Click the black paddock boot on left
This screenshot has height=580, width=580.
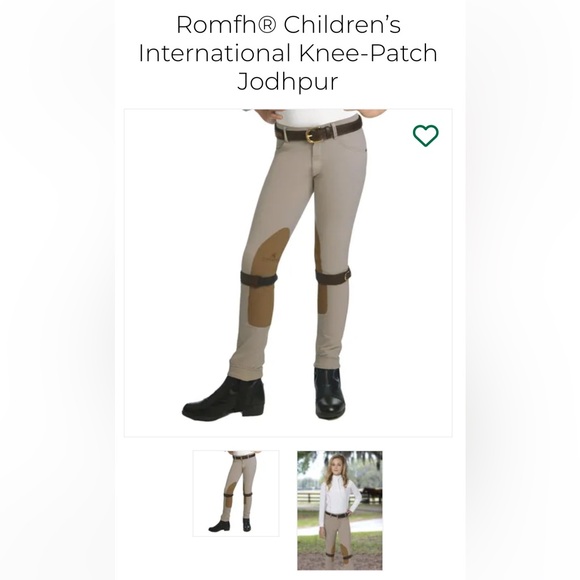(x=224, y=399)
